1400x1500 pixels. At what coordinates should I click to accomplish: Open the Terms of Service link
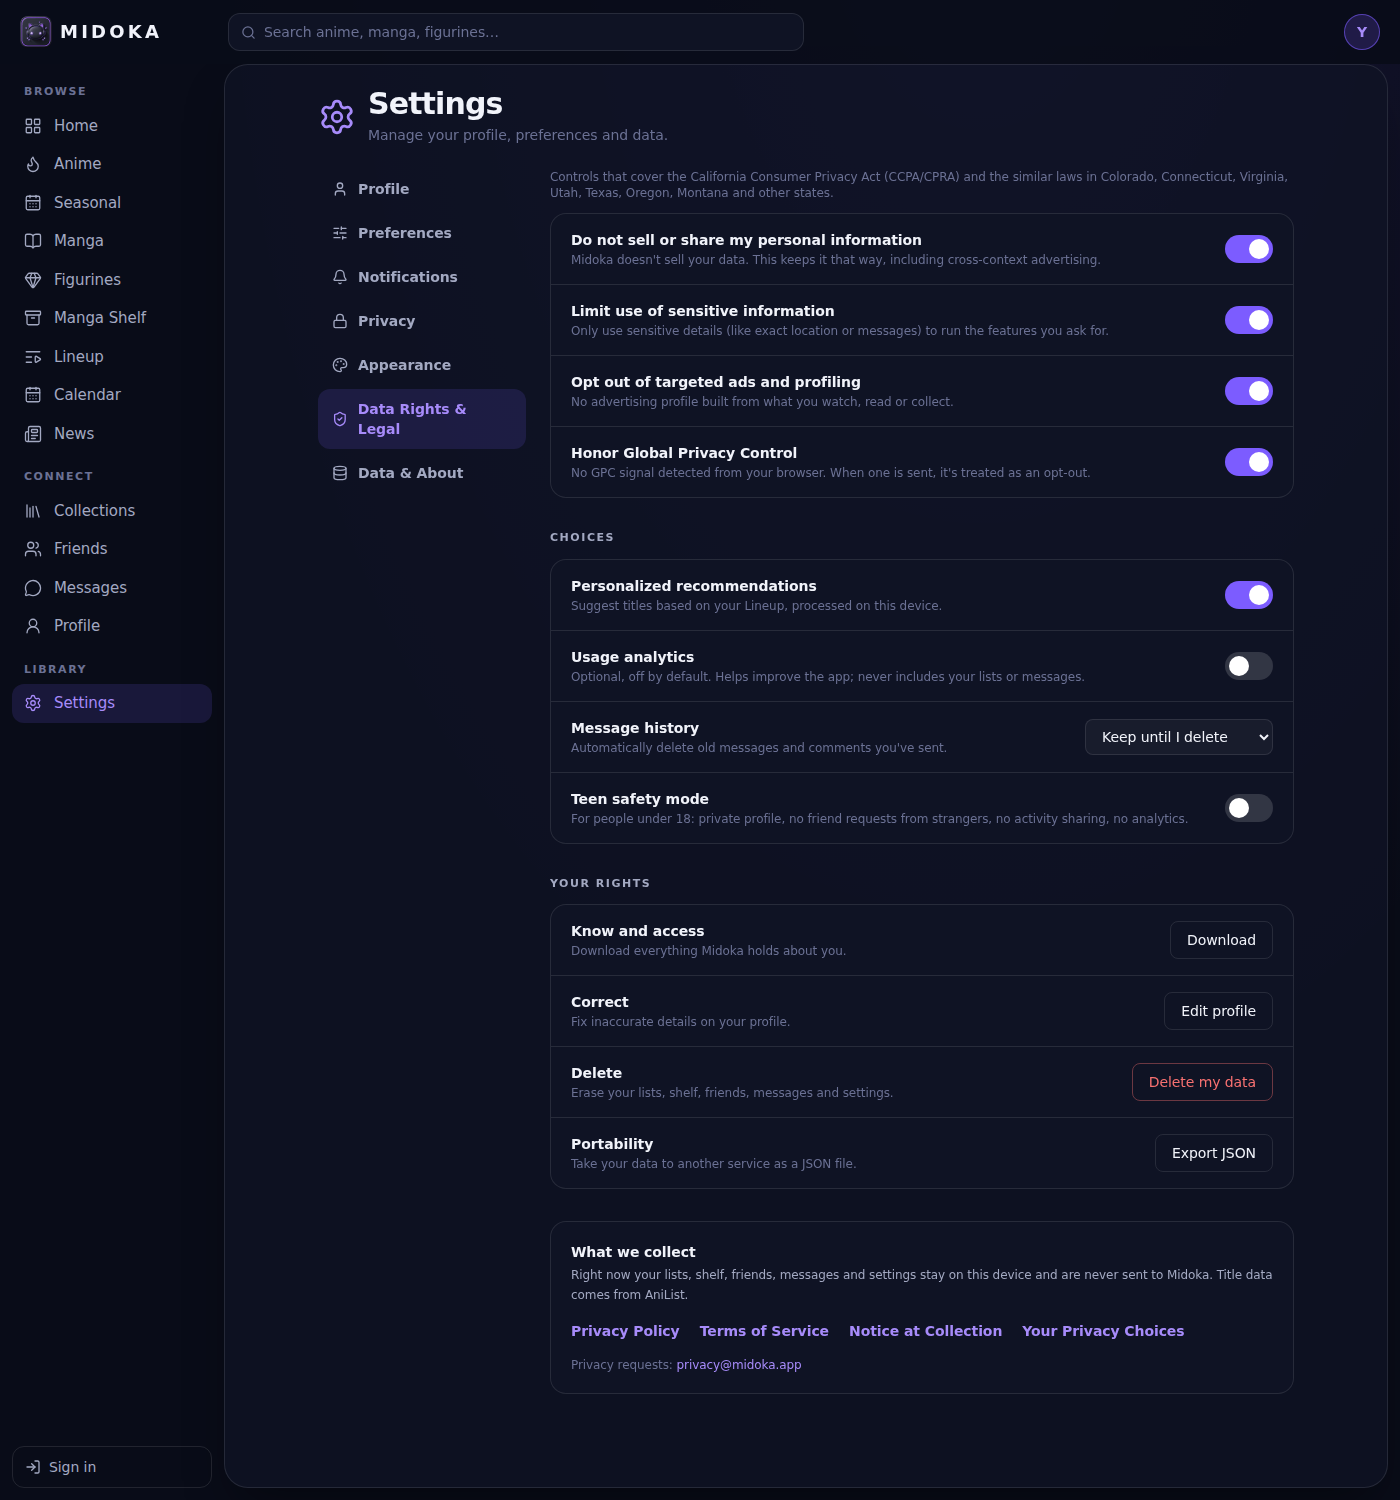coord(764,1331)
